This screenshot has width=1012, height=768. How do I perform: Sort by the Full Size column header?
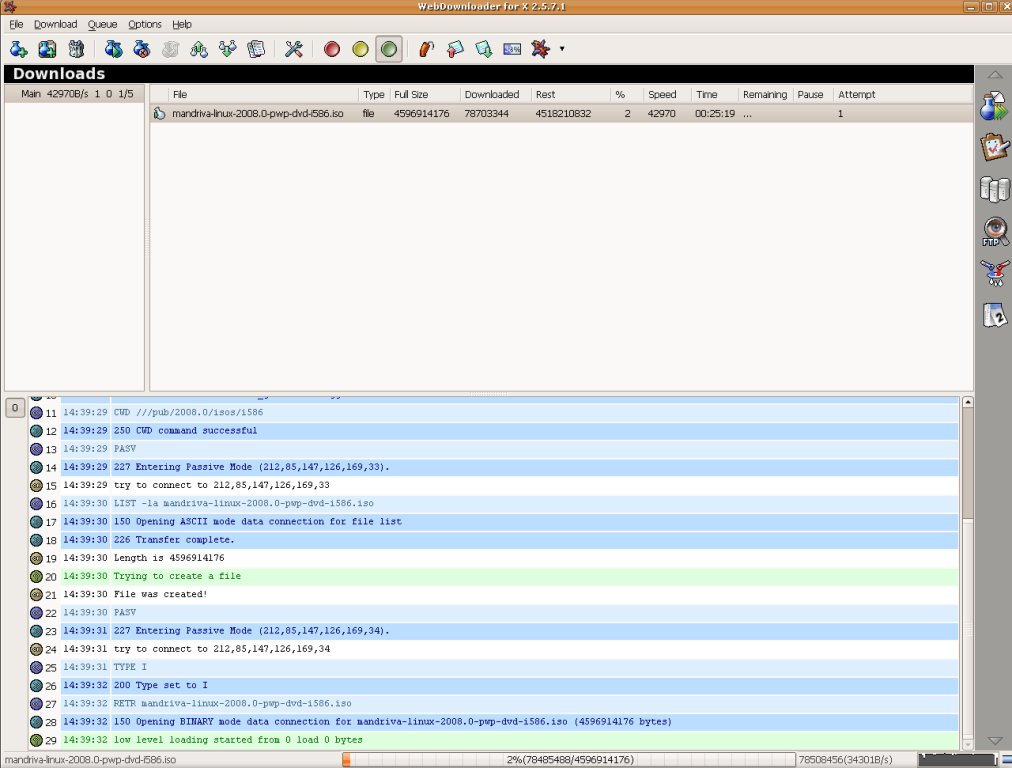[x=425, y=94]
